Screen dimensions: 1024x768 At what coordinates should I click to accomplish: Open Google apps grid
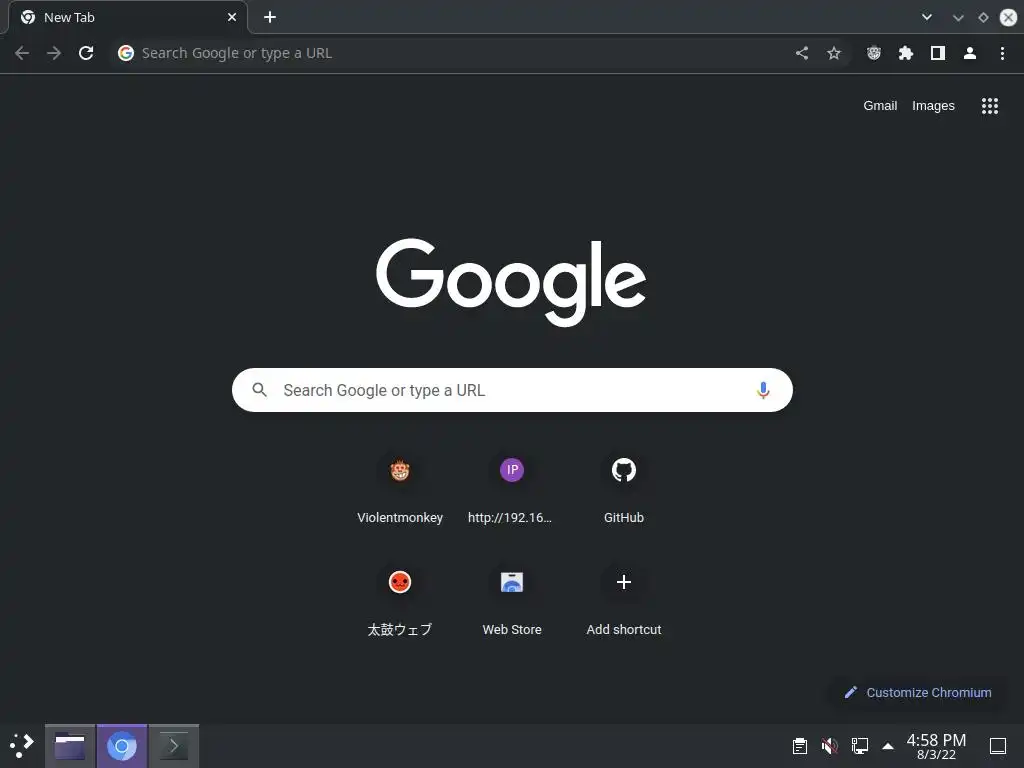990,106
